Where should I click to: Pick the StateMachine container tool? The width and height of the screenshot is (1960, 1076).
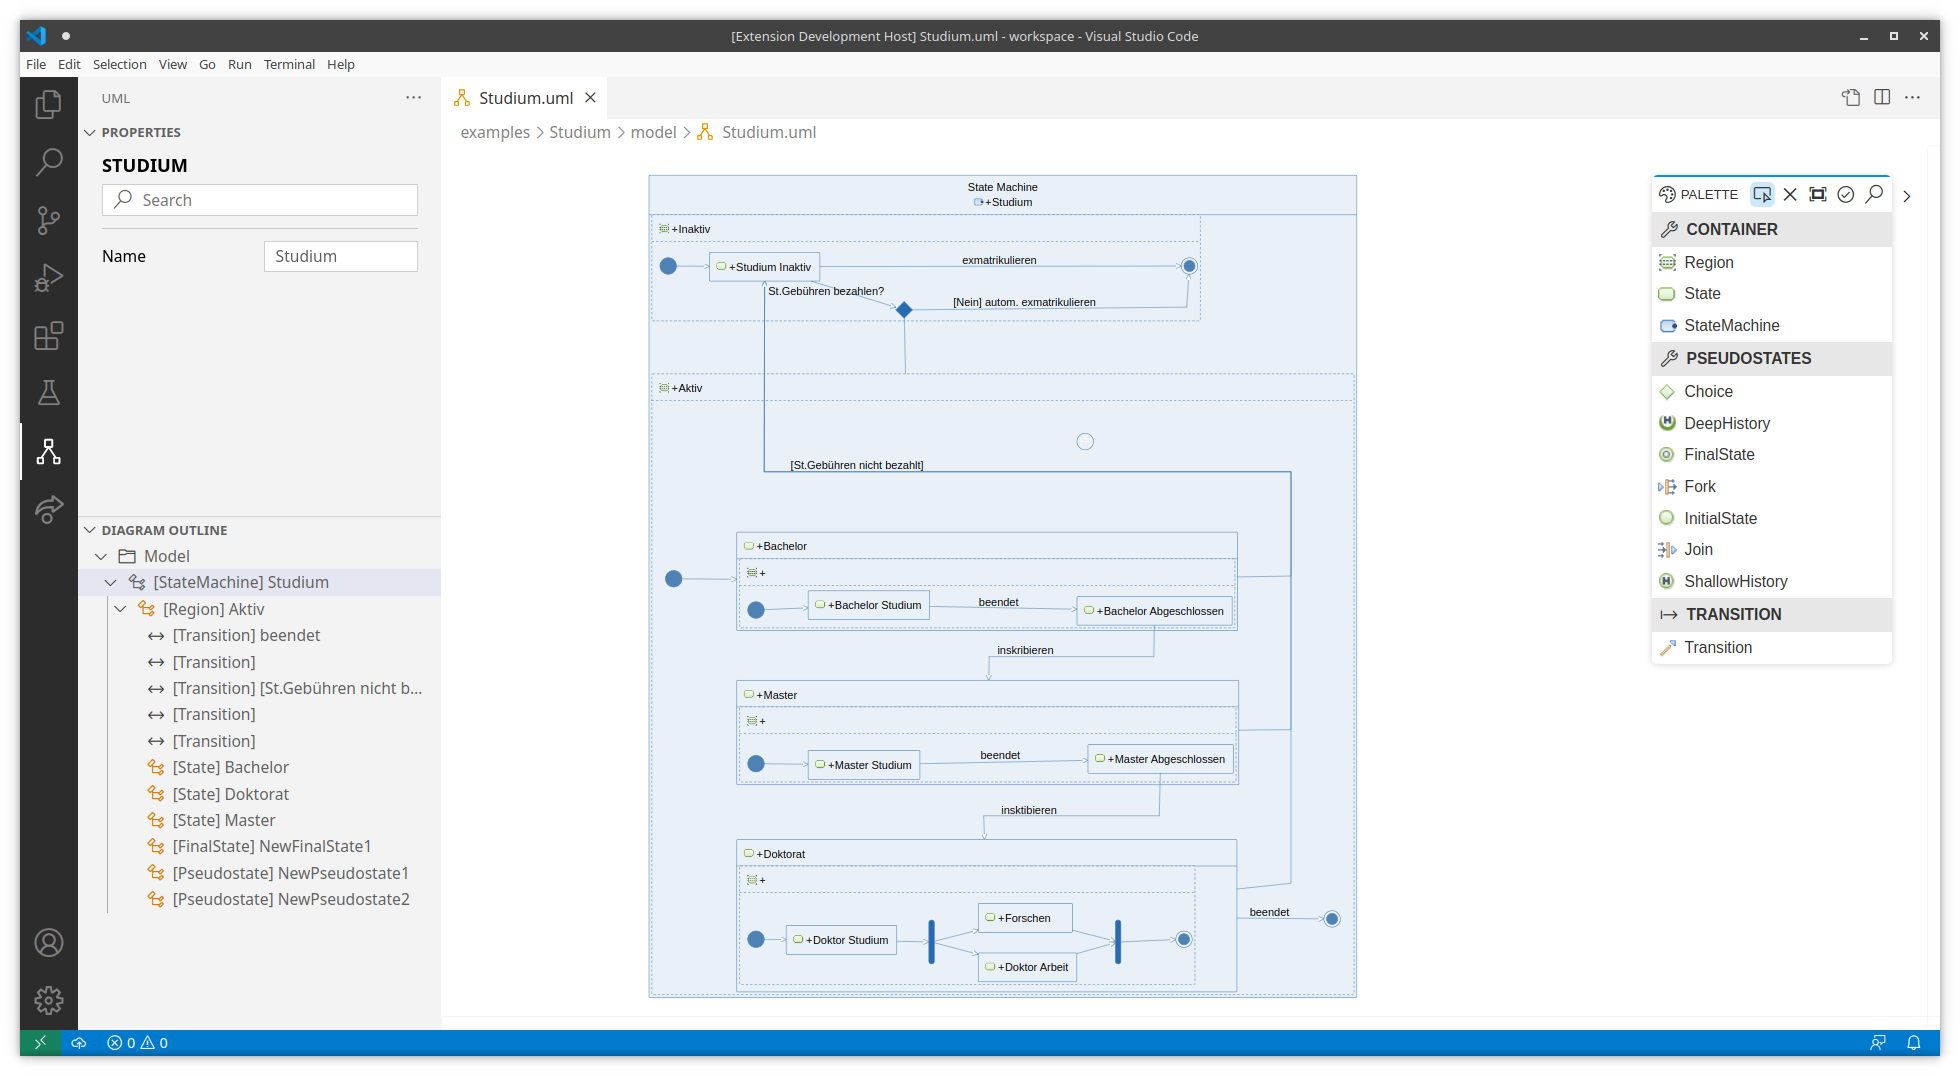click(x=1771, y=325)
